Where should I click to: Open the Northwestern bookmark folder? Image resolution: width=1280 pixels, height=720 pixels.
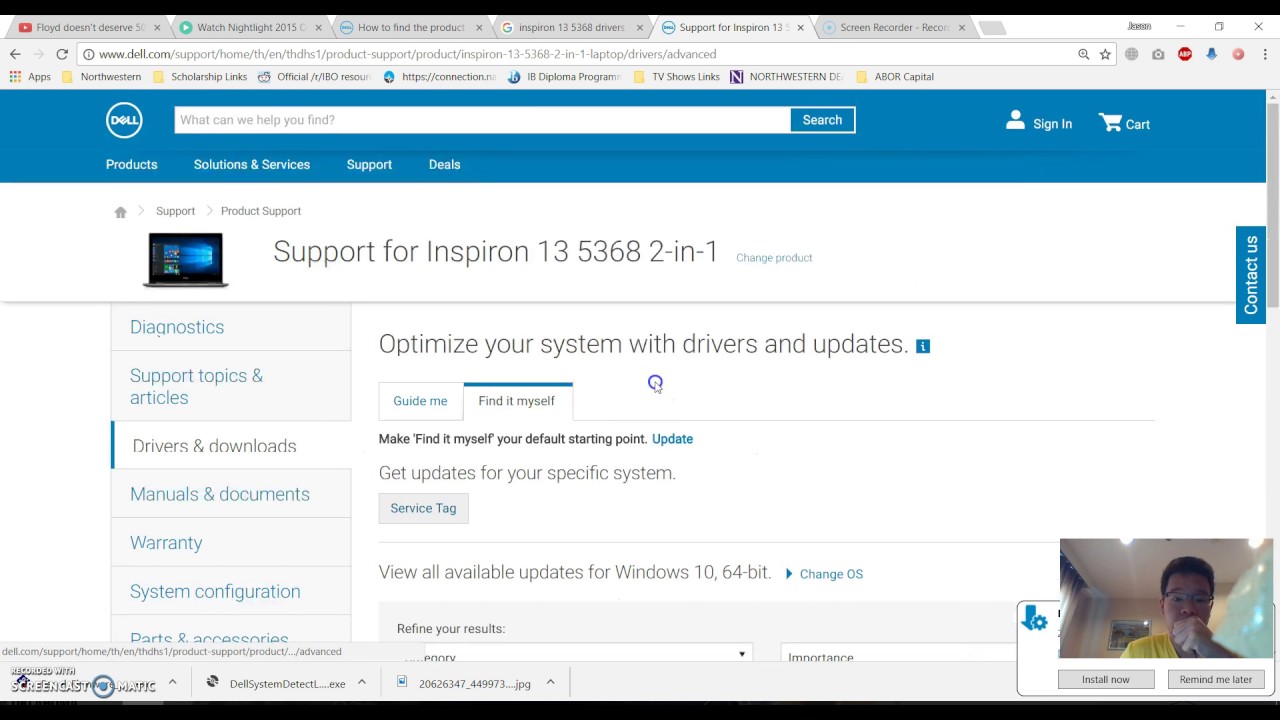click(102, 76)
